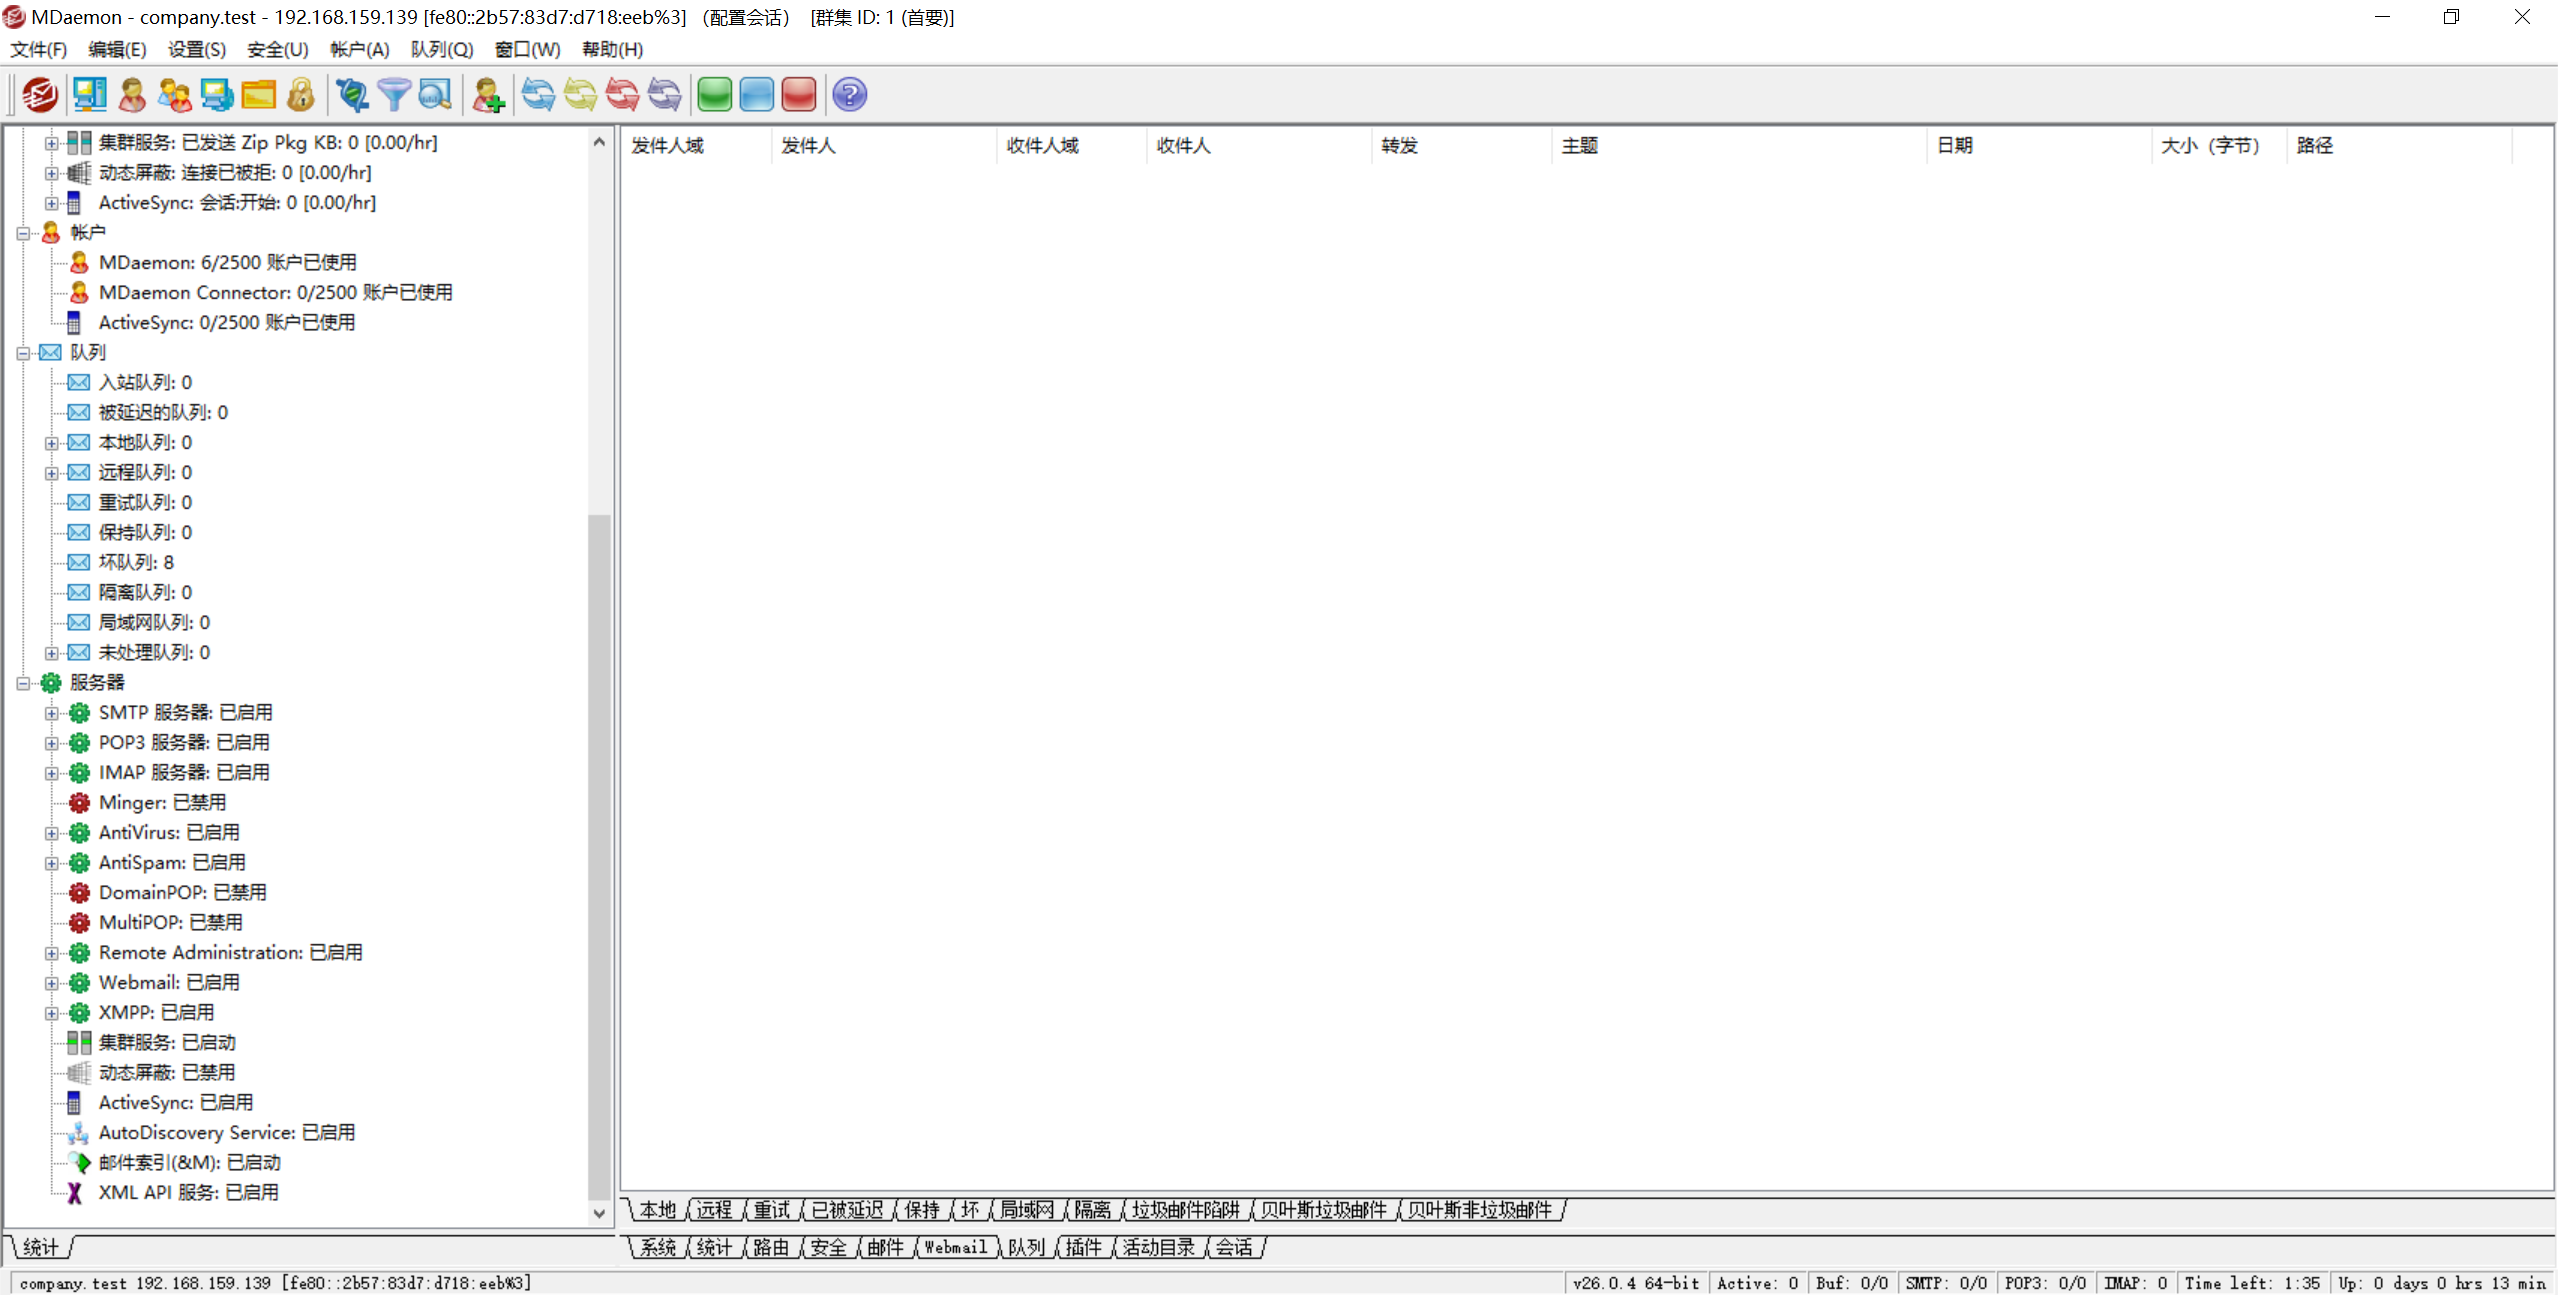
Task: Open the server settings computer icon
Action: (90, 95)
